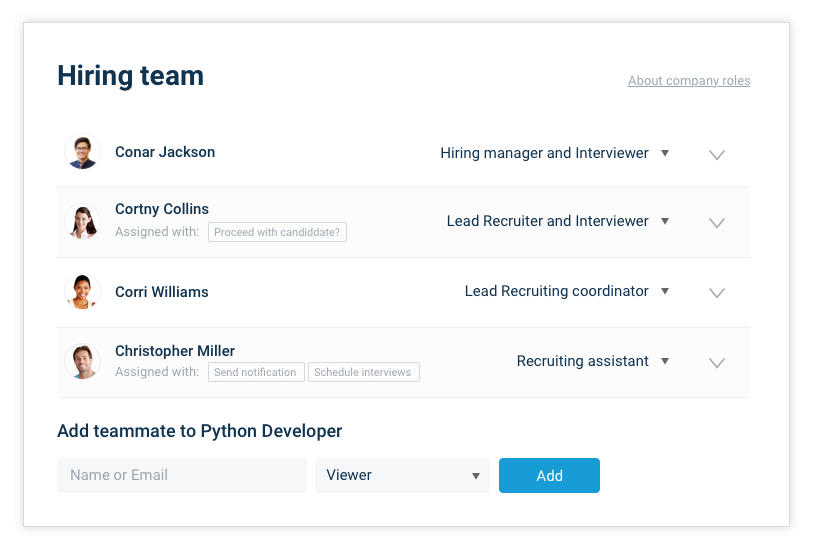Expand Christopher Miller's row with chevron
The image size is (817, 547).
717,363
